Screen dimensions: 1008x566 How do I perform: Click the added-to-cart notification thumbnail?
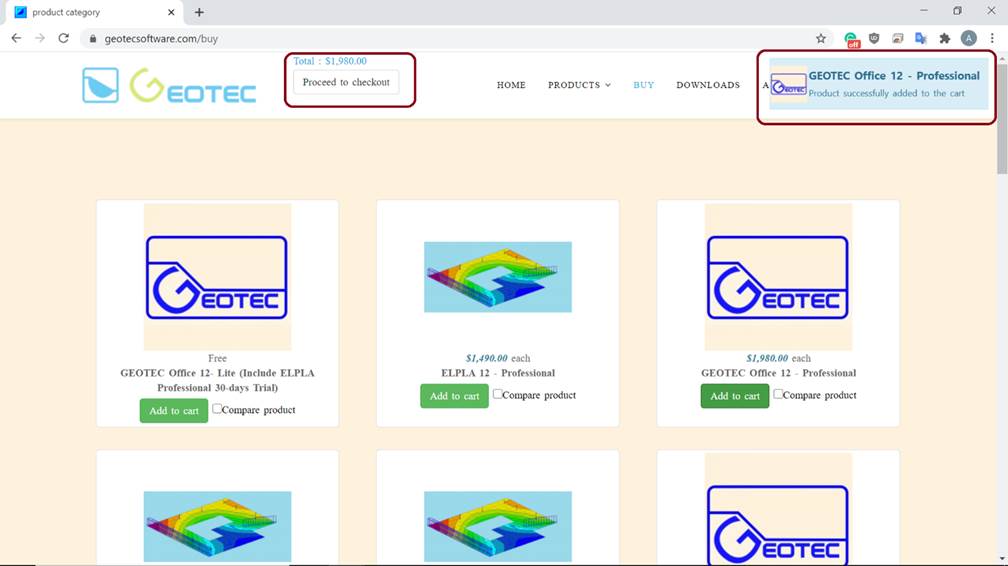[x=789, y=85]
